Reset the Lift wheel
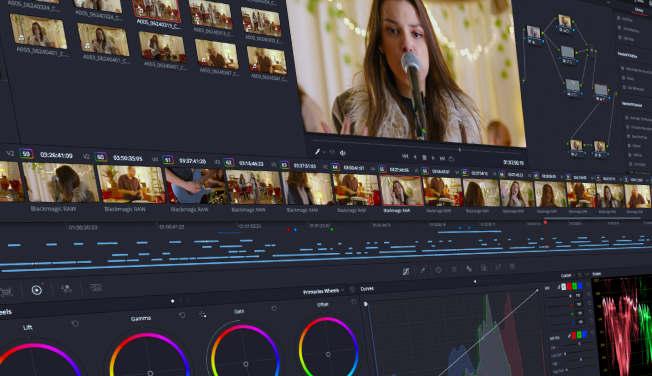Viewport: 652px width, 376px height. (x=75, y=323)
